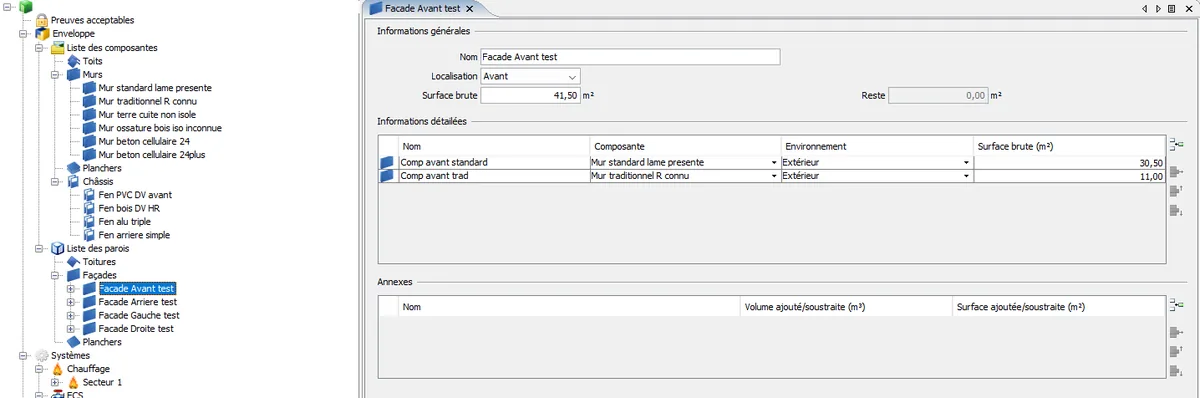The width and height of the screenshot is (1200, 398).
Task: Click the Liste des parois cube icon
Action: pyautogui.click(x=57, y=248)
